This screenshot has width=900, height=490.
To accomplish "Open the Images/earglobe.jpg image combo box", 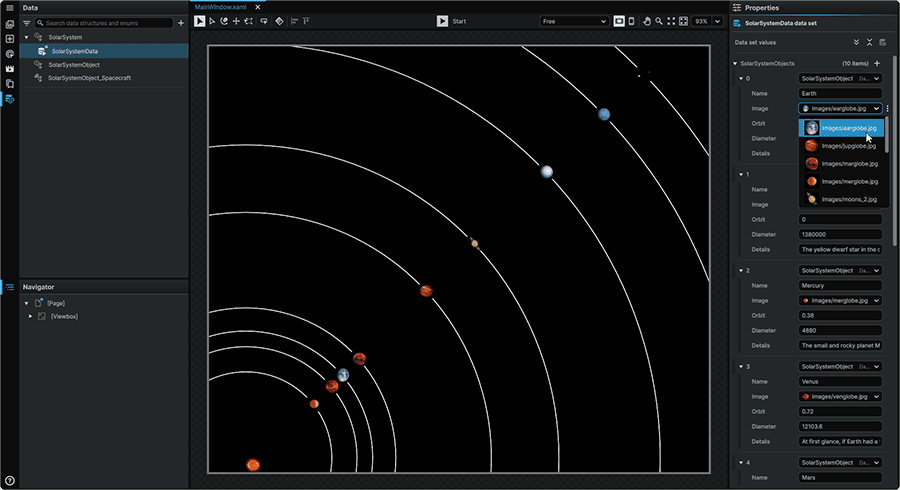I will [840, 108].
